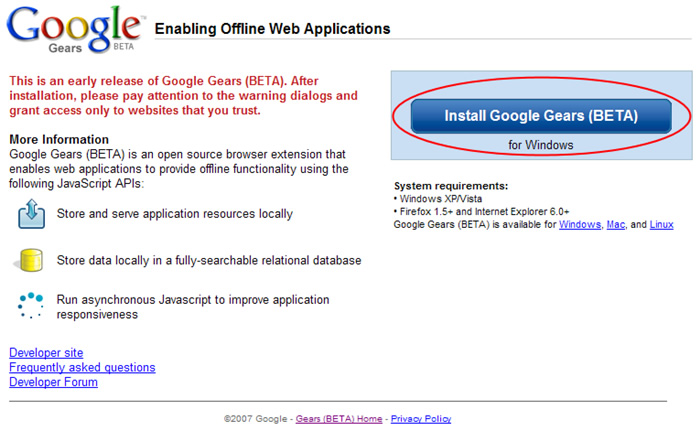Screen dimensions: 700x430
Task: Visit the Developer Forum link
Action: click(x=53, y=382)
